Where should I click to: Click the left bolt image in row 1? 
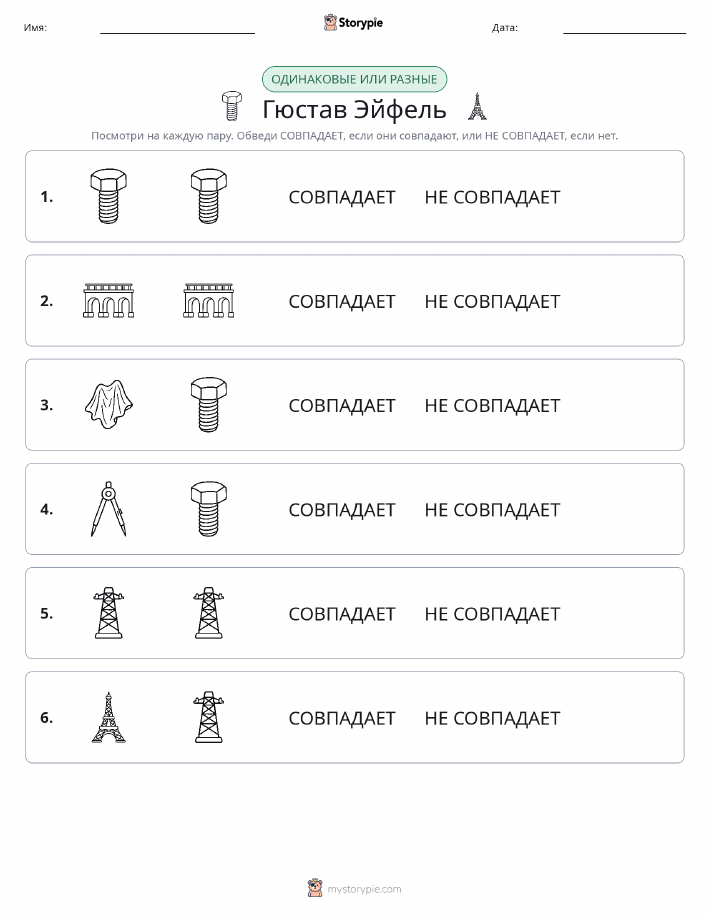click(109, 196)
